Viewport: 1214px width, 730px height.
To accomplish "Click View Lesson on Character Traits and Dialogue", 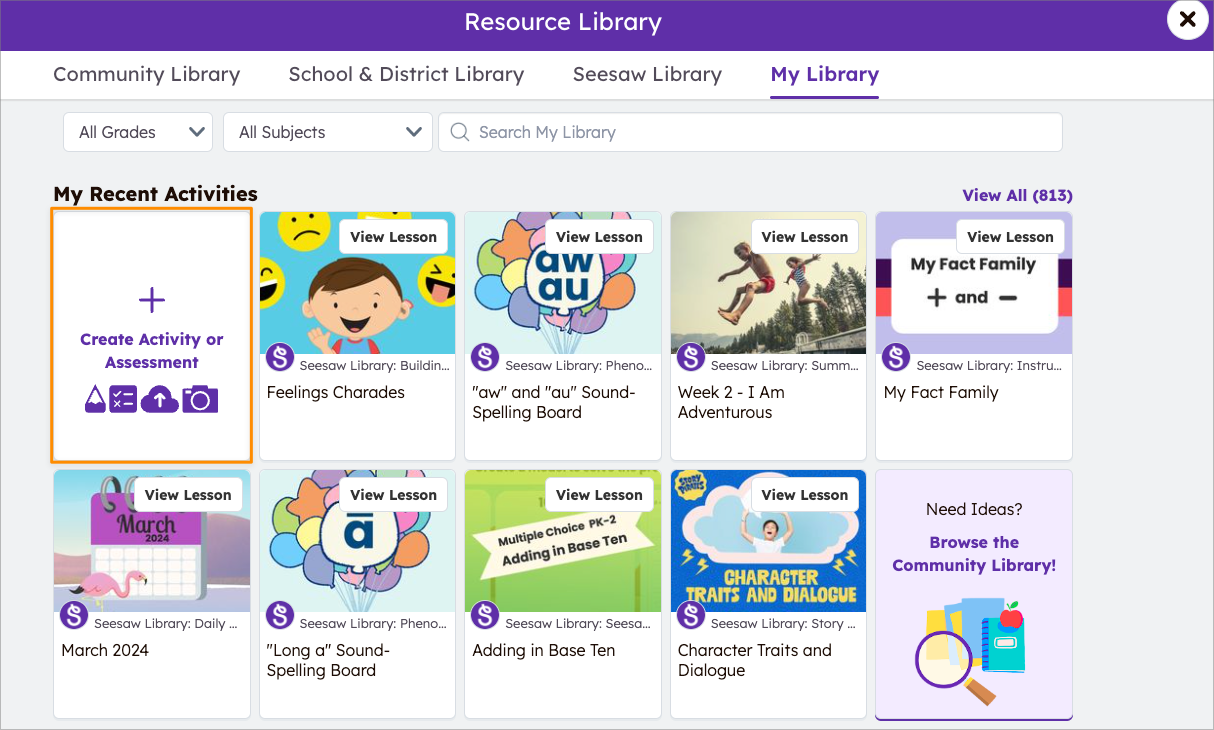I will click(x=805, y=494).
